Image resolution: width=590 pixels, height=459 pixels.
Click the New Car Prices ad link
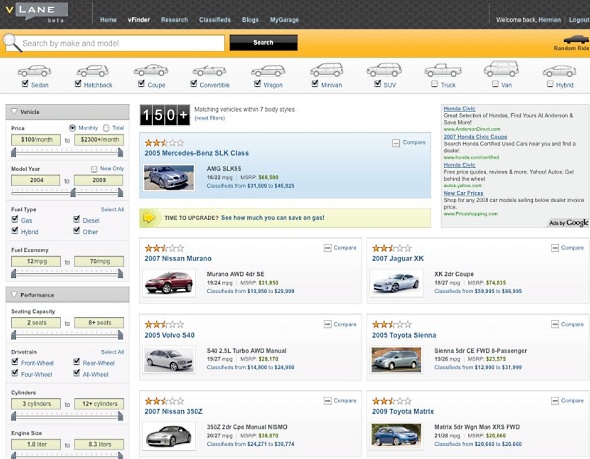pyautogui.click(x=463, y=193)
